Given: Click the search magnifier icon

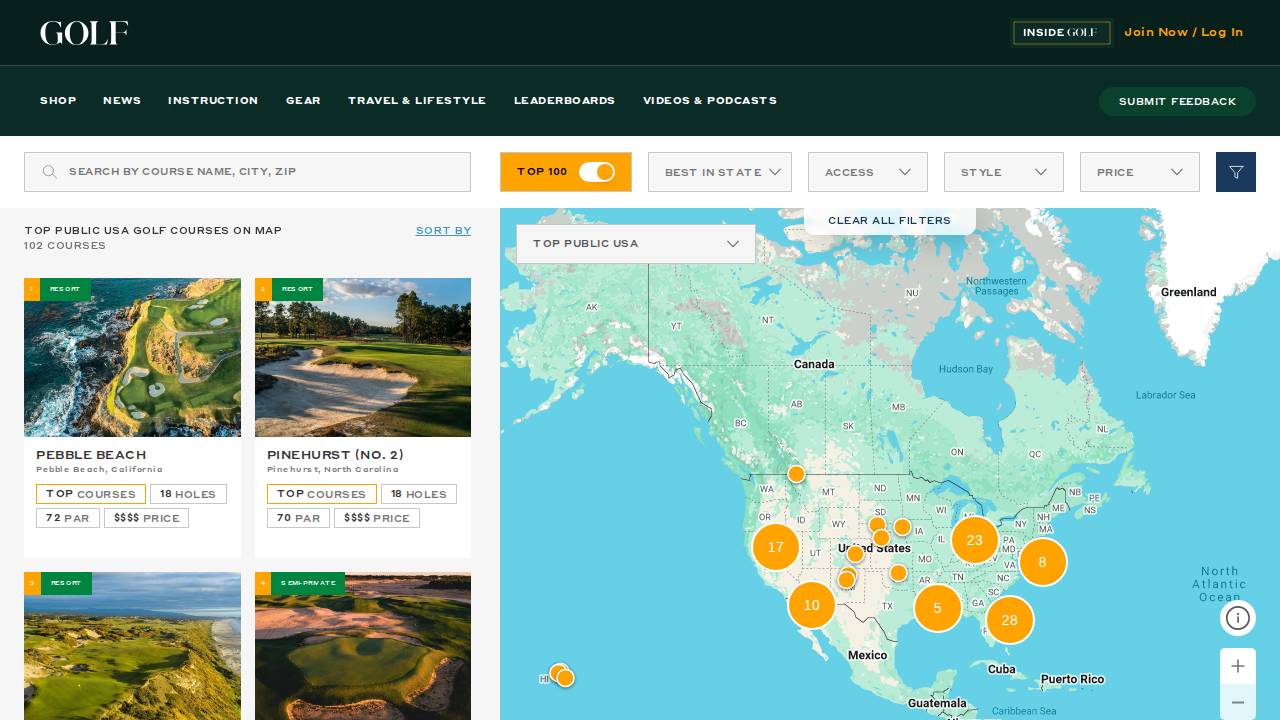Looking at the screenshot, I should pyautogui.click(x=50, y=172).
